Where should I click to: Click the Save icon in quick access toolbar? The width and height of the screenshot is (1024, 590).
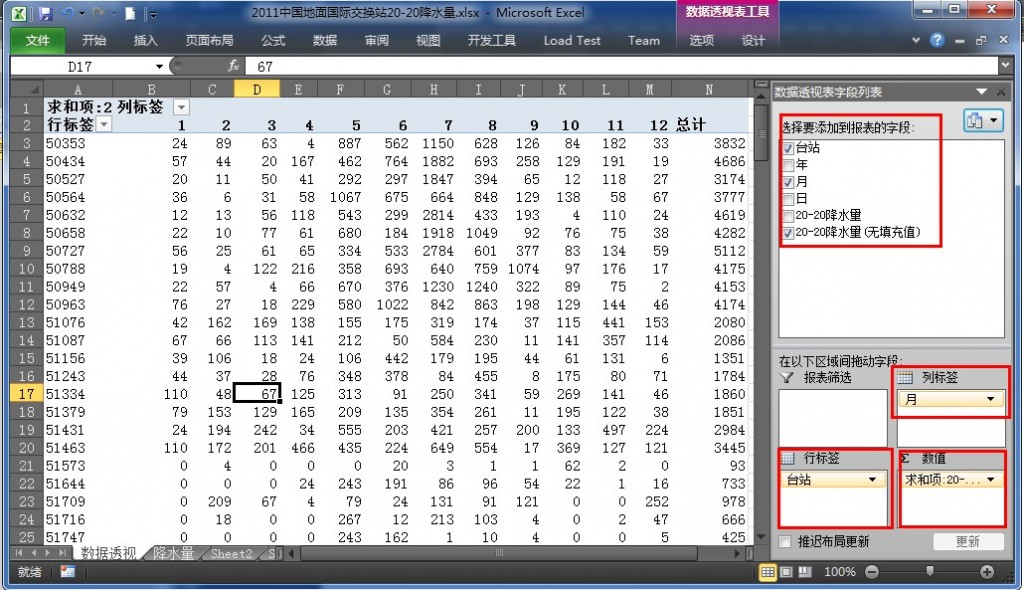45,14
